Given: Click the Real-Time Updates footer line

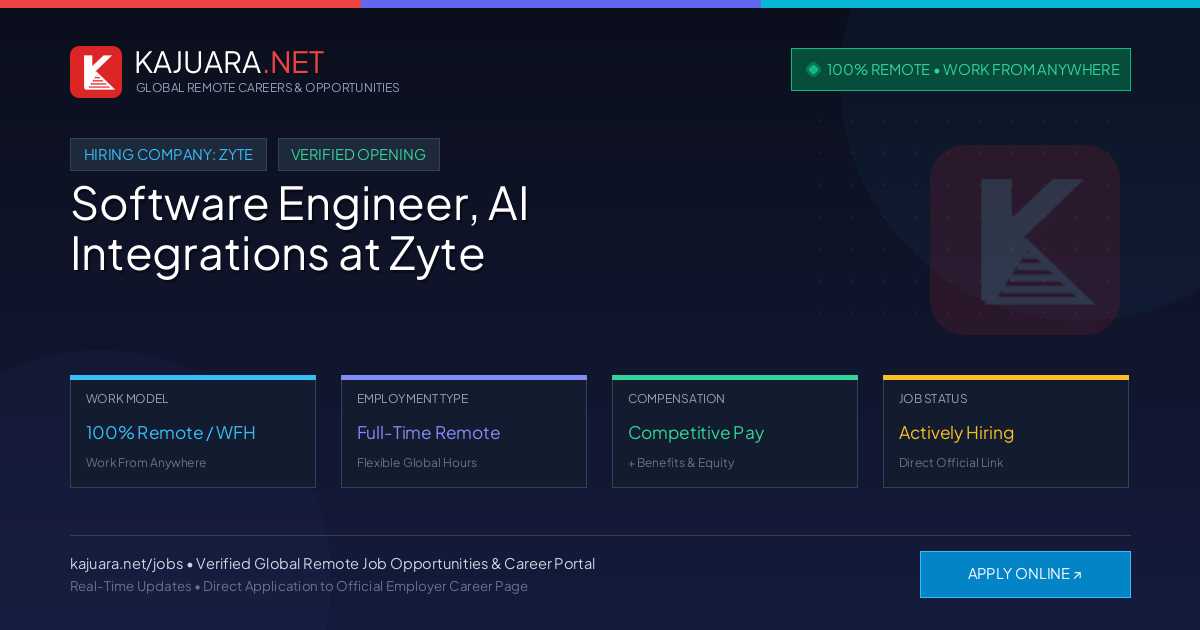Looking at the screenshot, I should tap(299, 586).
